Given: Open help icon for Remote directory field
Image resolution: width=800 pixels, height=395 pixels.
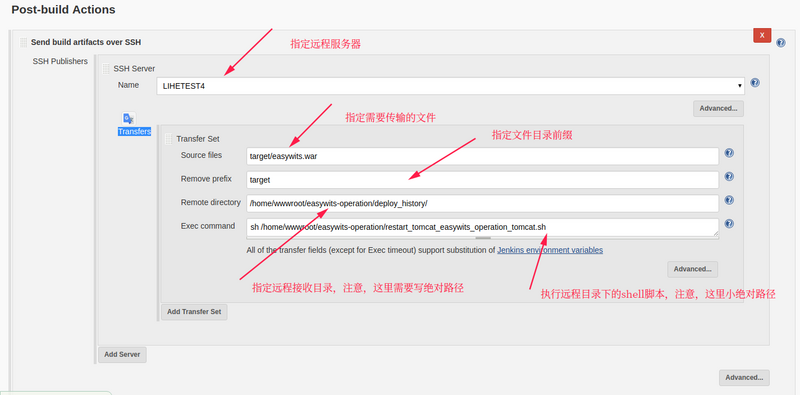Looking at the screenshot, I should point(729,200).
